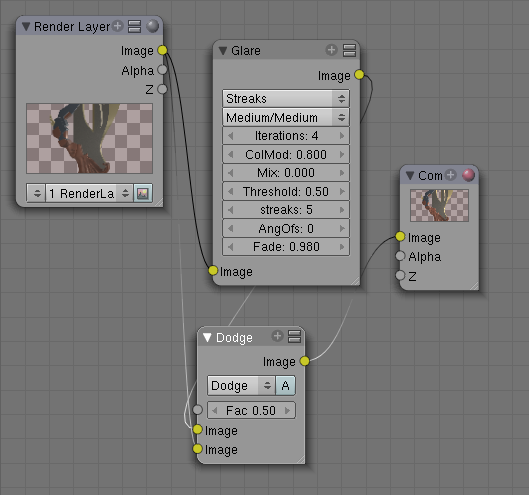Click Composite node Image input socket
Screen dimensions: 529x495
400,237
